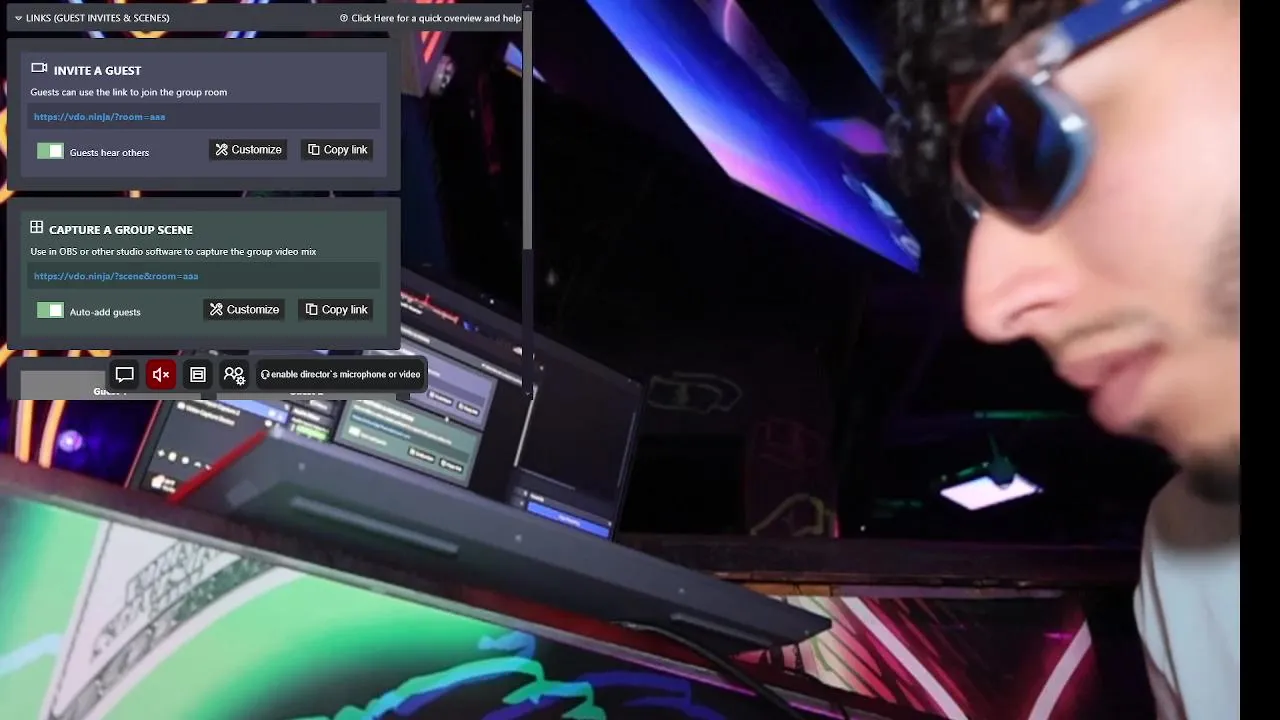Screen dimensions: 1280x720
Task: Copy the guest invite link
Action: (337, 150)
